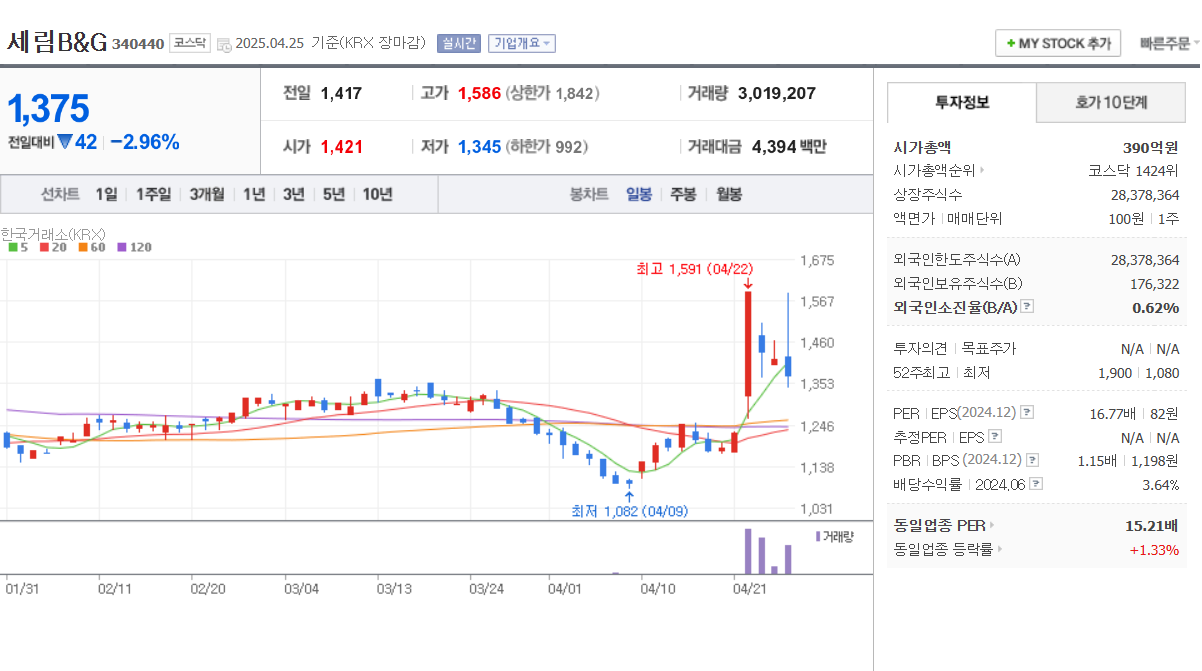Click the calendar icon beside the 2025.04.25 date
1202x671 pixels.
(225, 44)
